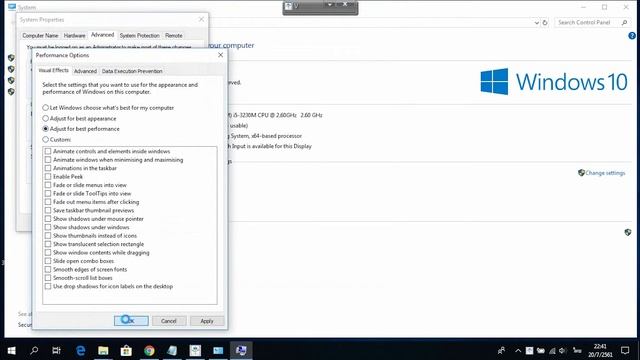Click Cancel in Performance Options
640x360 pixels.
[169, 321]
